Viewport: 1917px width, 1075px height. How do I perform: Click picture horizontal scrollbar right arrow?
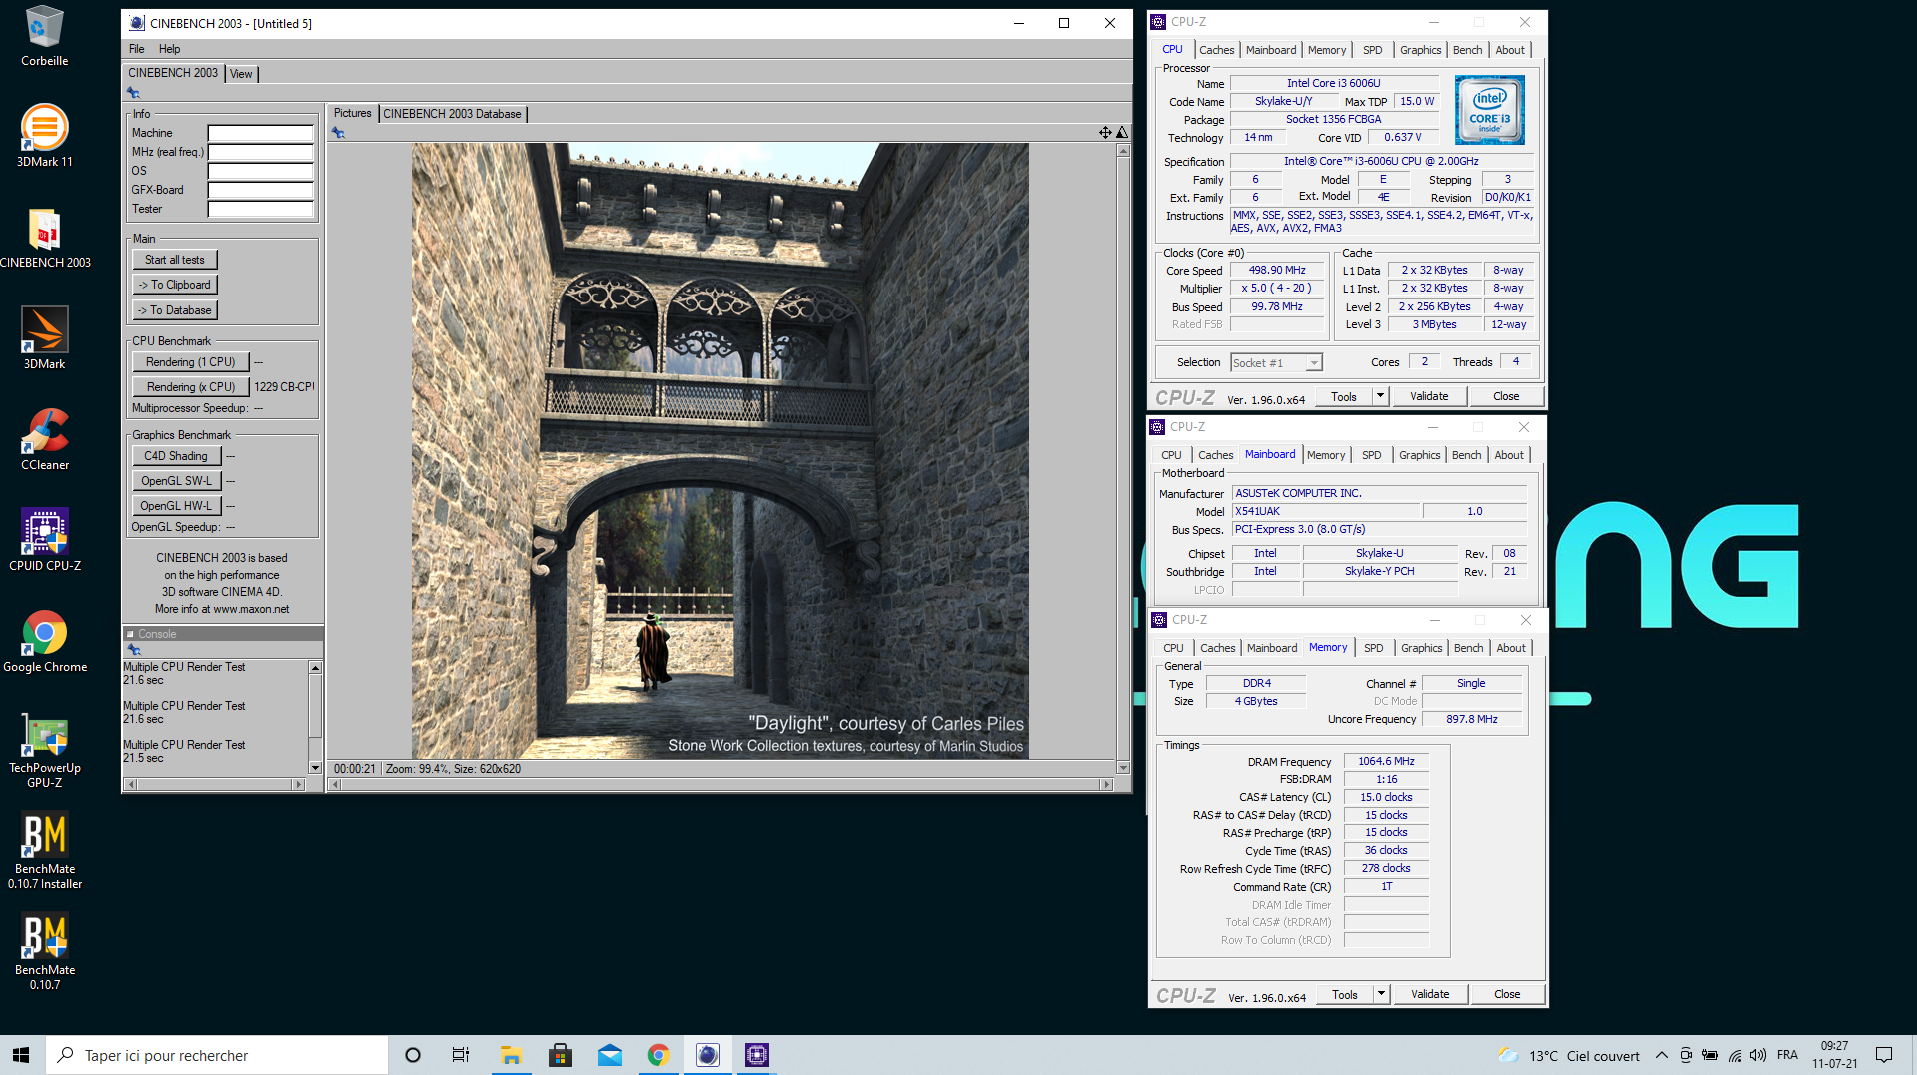pyautogui.click(x=1106, y=785)
